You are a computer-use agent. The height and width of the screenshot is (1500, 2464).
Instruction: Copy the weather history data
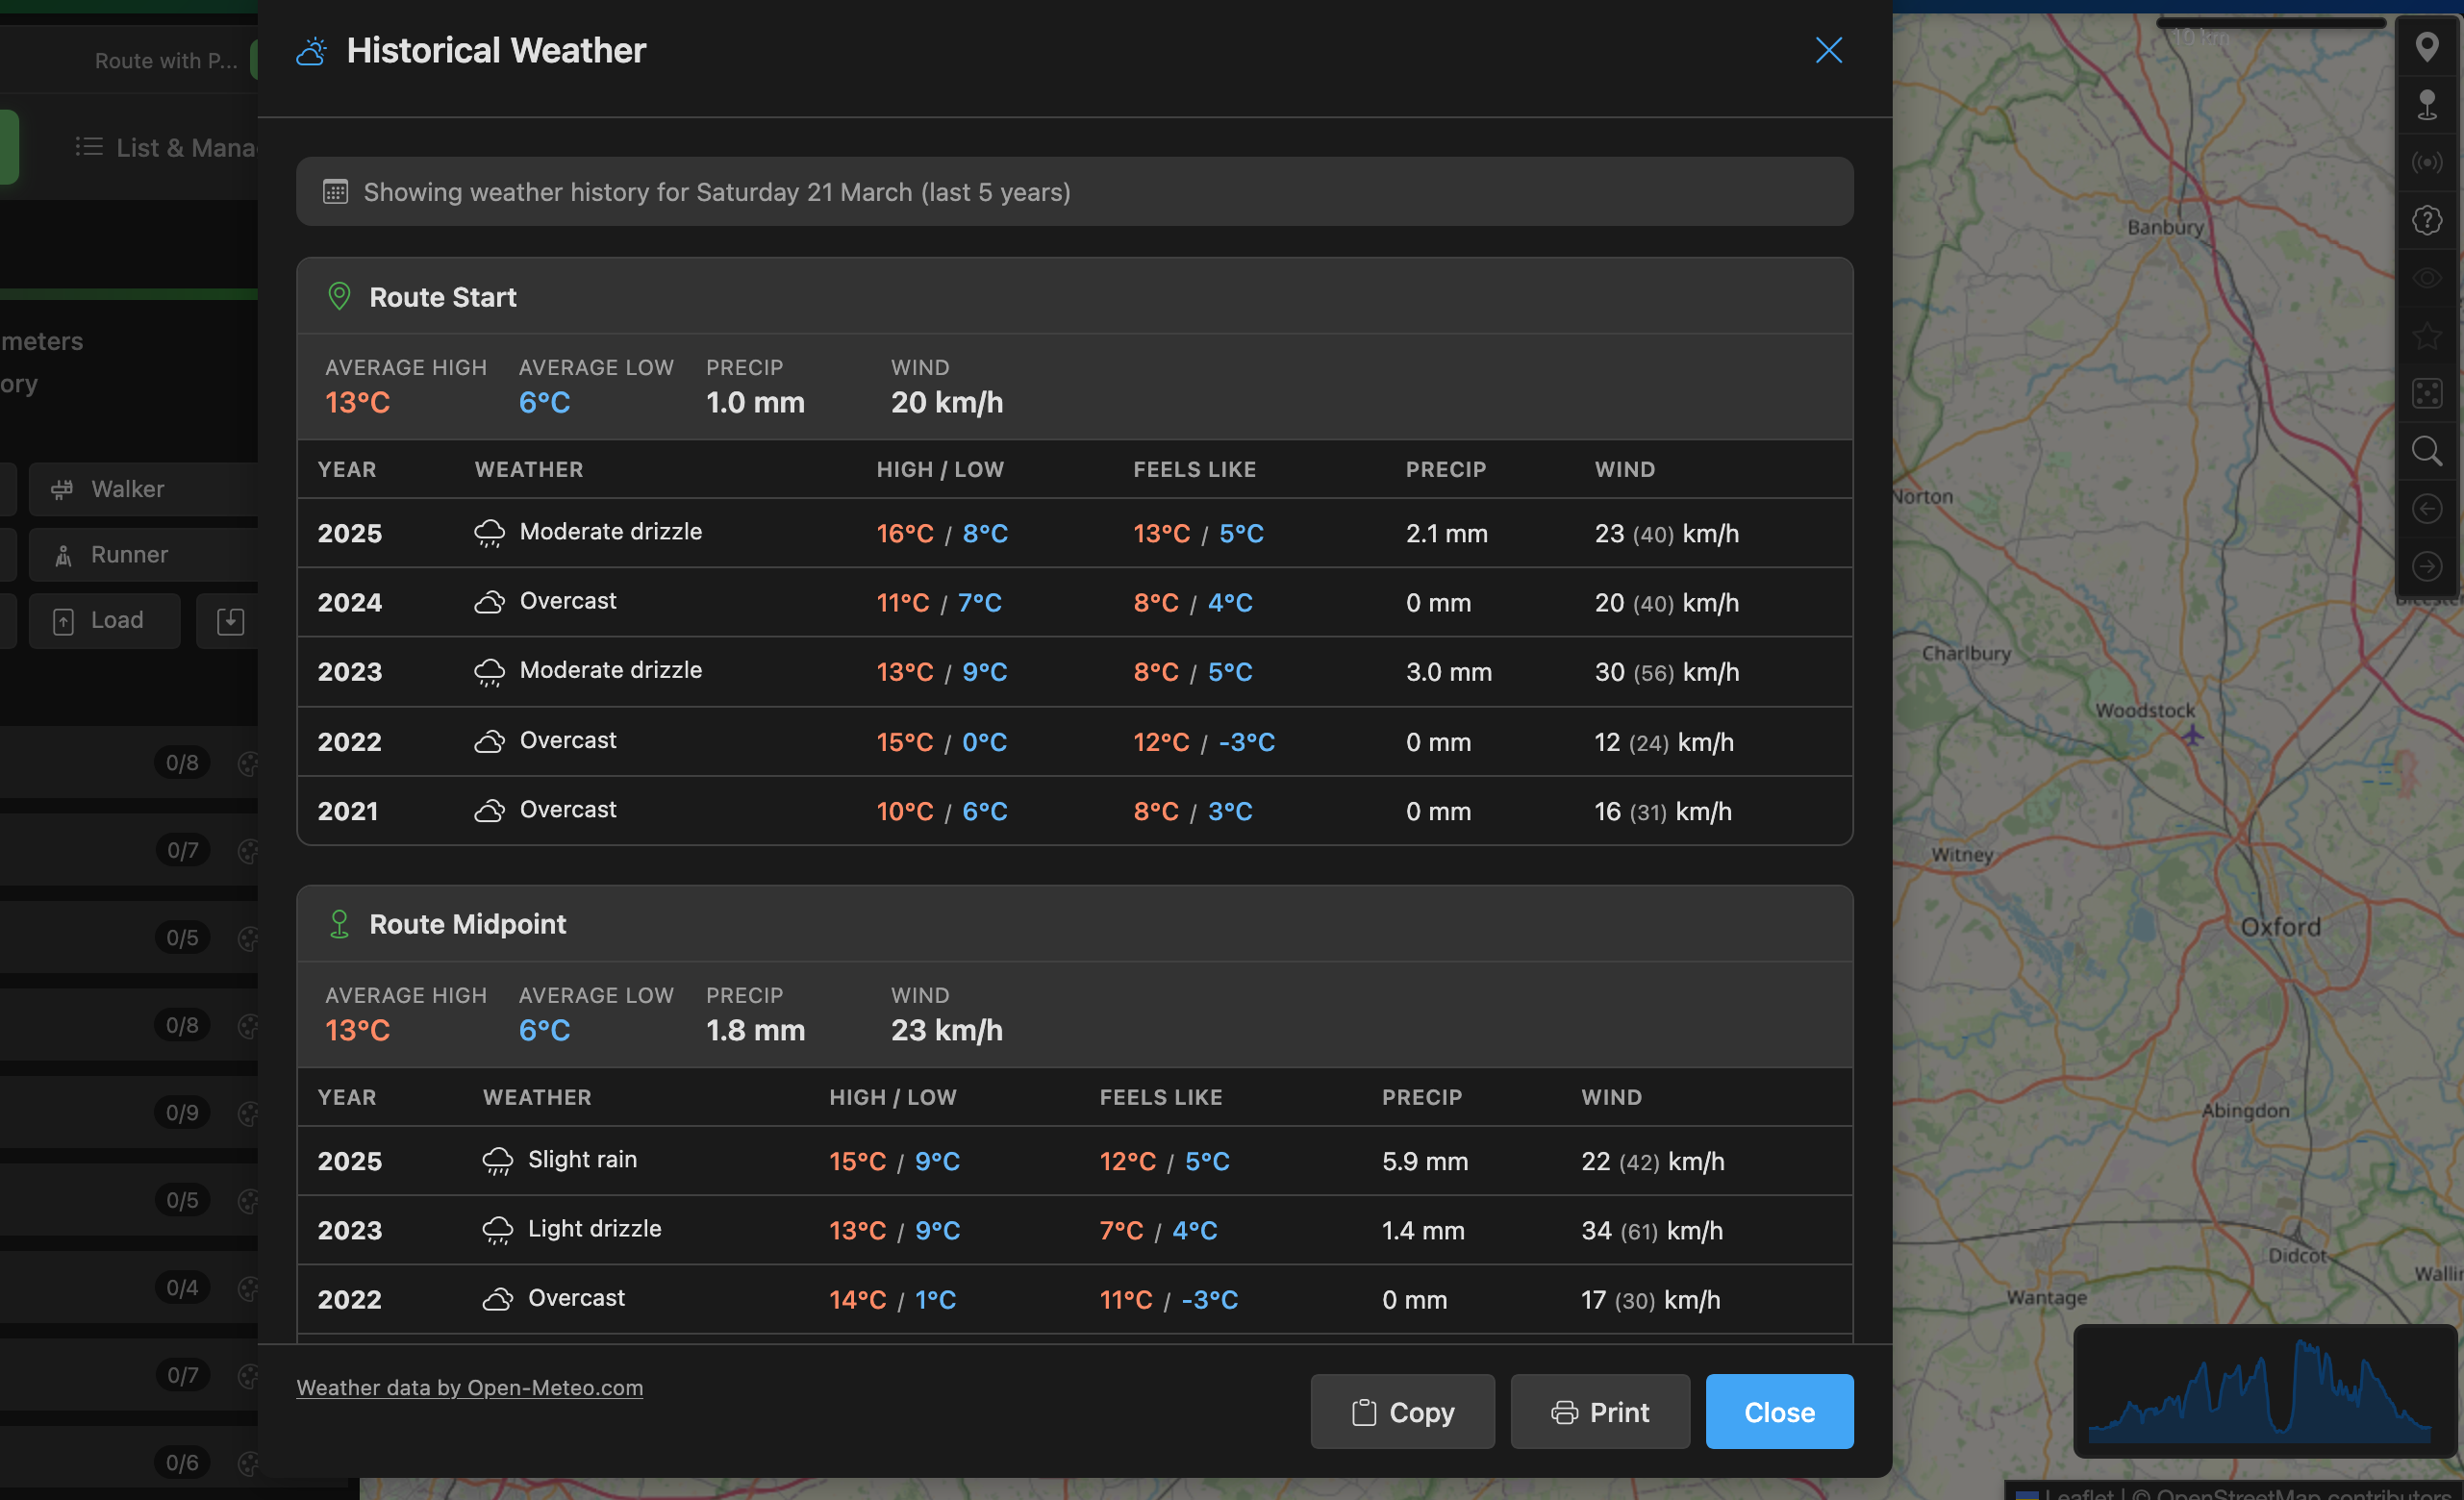click(1402, 1412)
